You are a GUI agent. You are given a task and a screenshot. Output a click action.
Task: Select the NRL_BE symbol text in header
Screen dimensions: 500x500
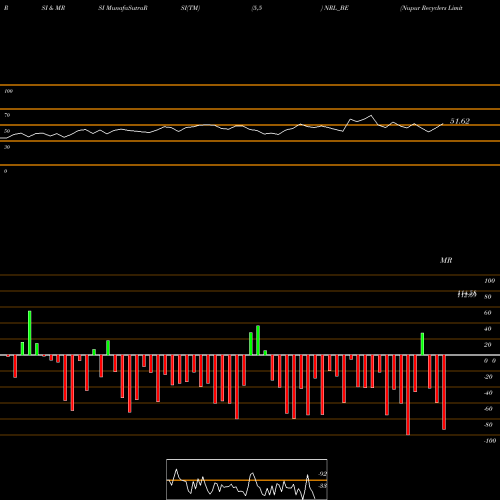[336, 8]
